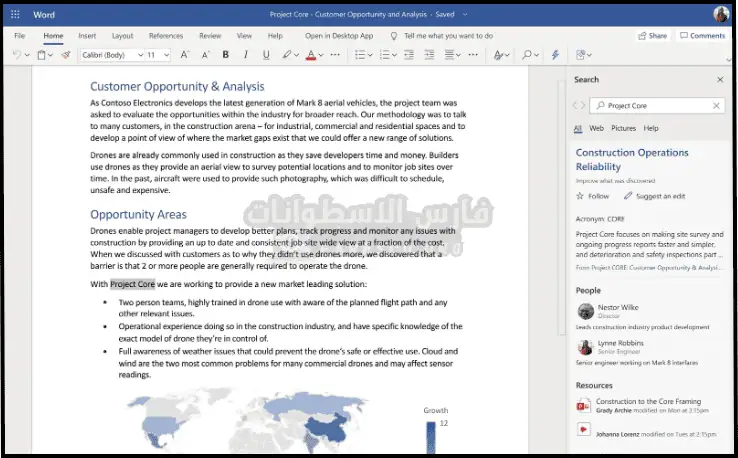Clear the Project Core search text

click(716, 105)
